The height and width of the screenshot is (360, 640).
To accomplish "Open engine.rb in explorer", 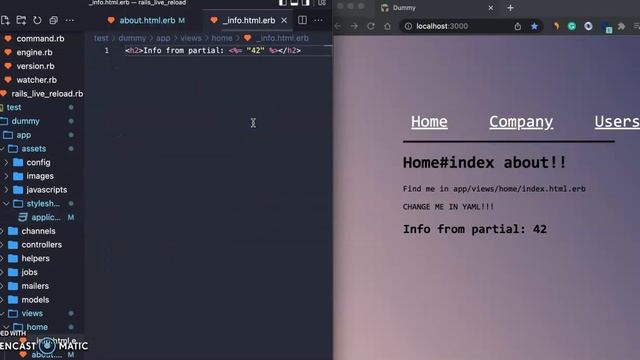I will [34, 52].
